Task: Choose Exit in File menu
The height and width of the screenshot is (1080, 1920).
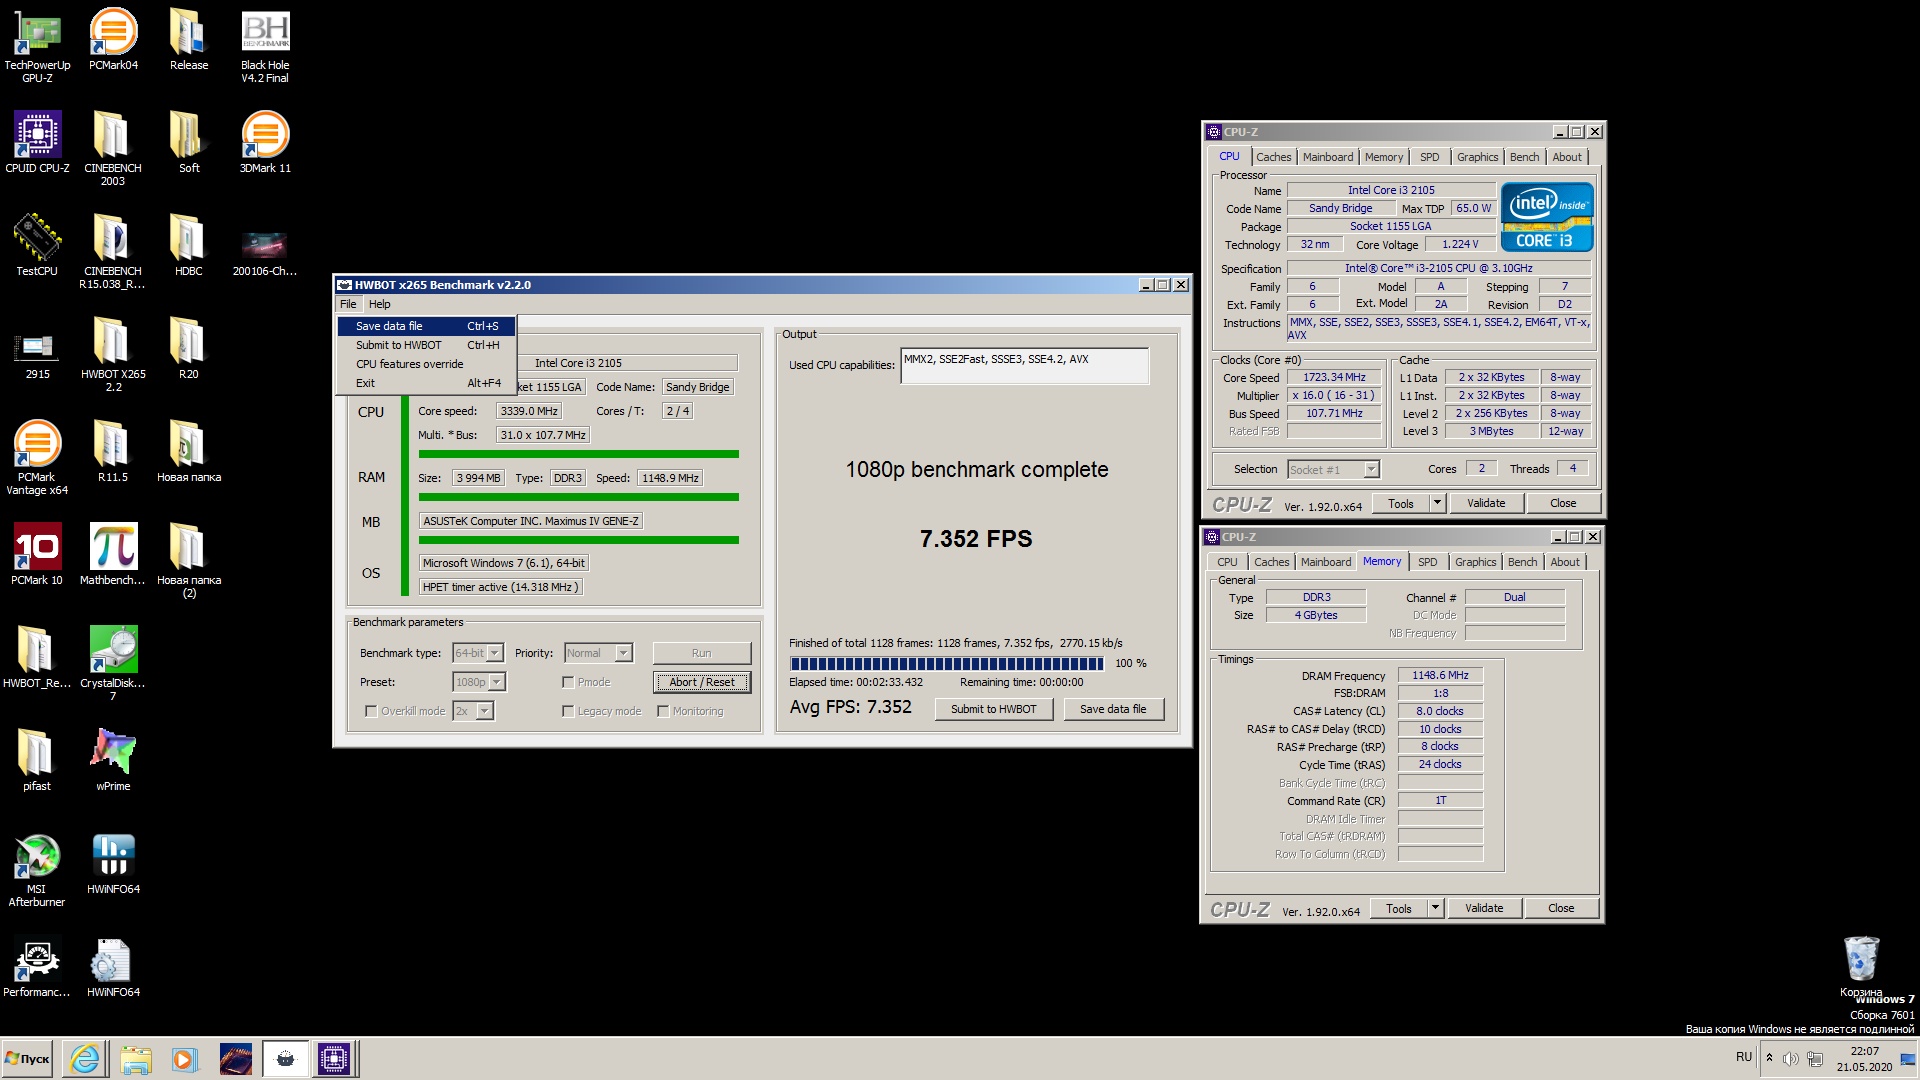Action: (x=426, y=383)
